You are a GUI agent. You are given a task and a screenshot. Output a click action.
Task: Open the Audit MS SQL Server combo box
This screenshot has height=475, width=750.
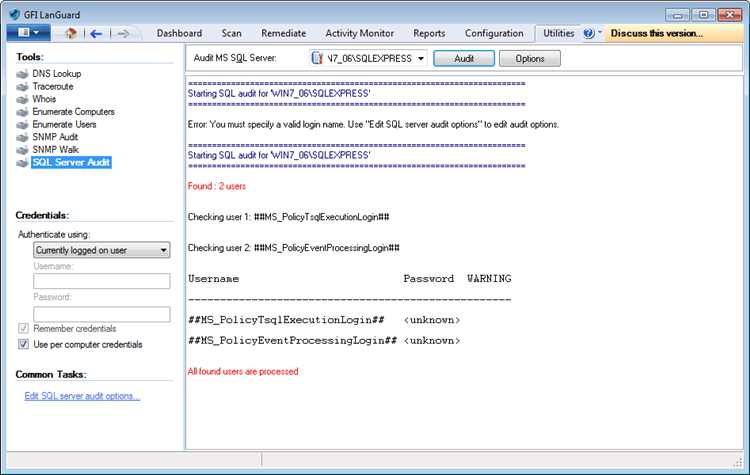point(368,58)
